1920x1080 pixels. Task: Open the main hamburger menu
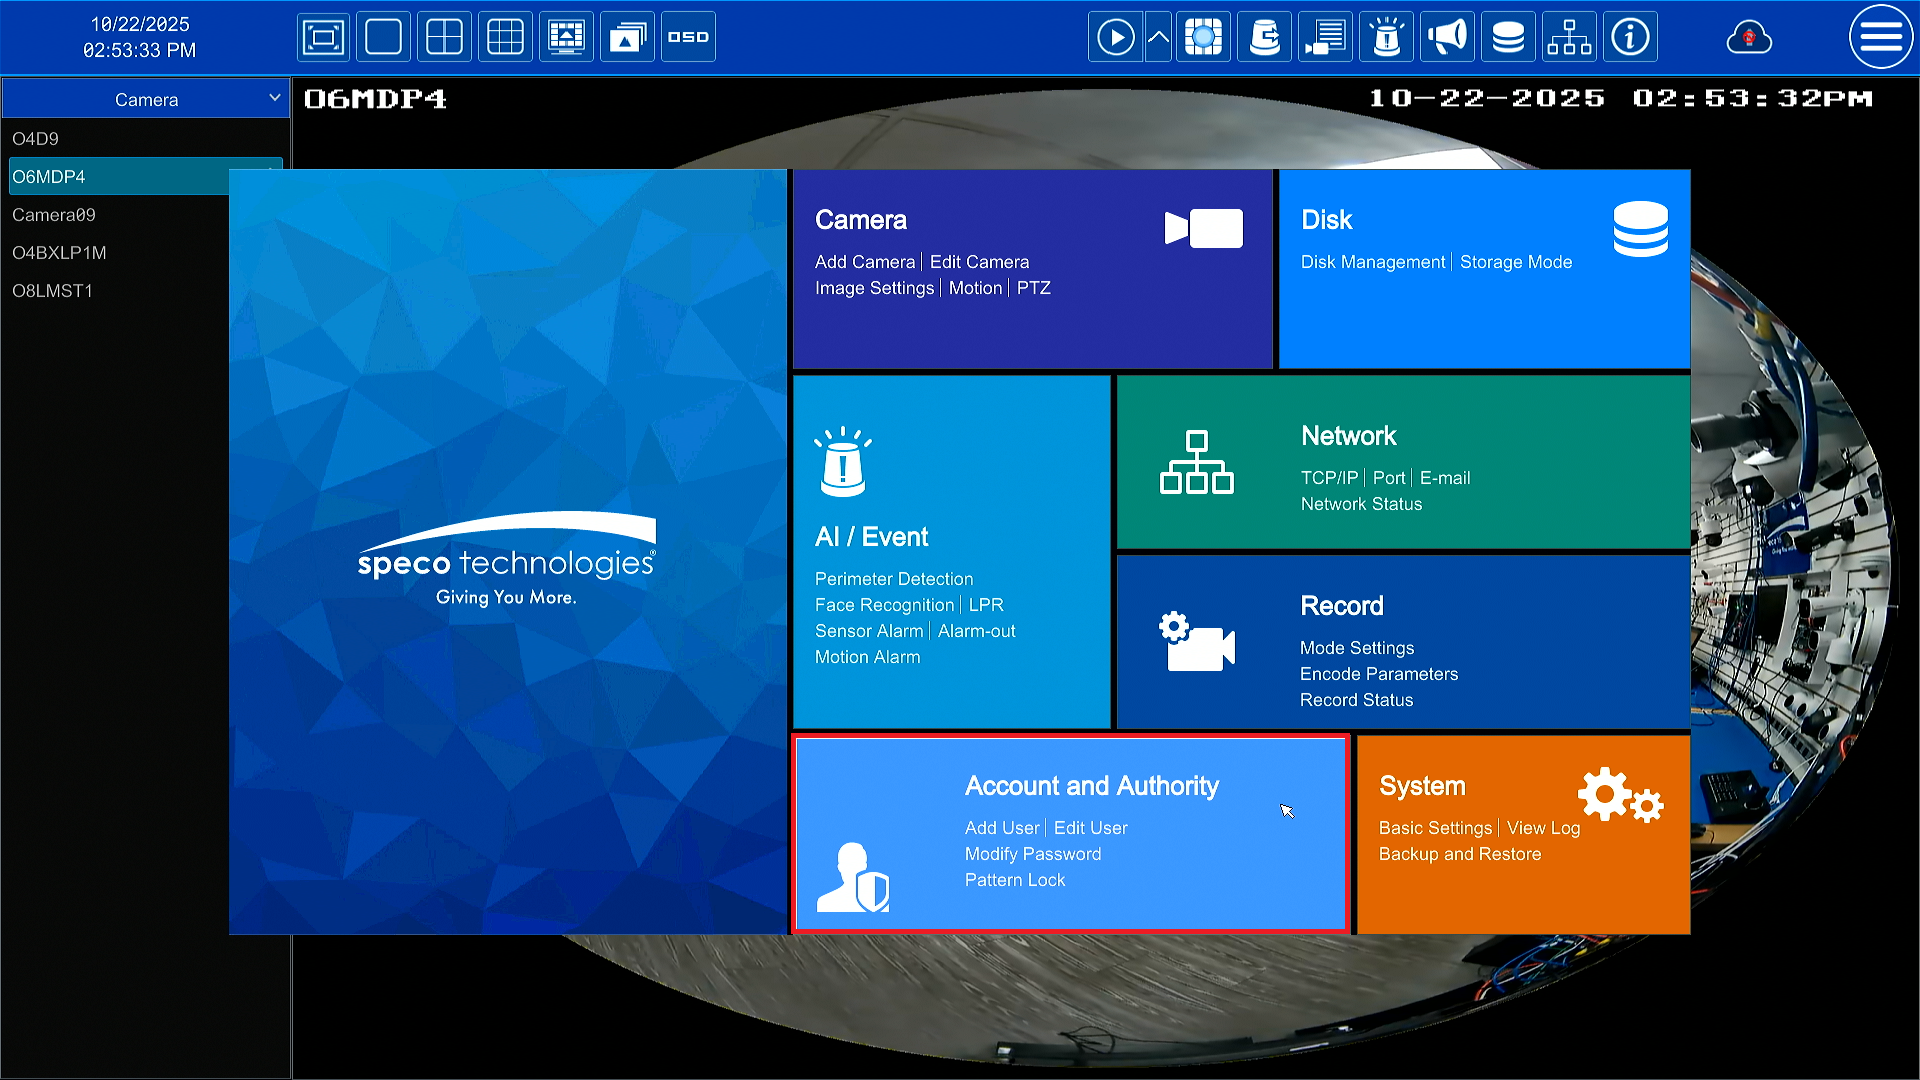tap(1880, 37)
